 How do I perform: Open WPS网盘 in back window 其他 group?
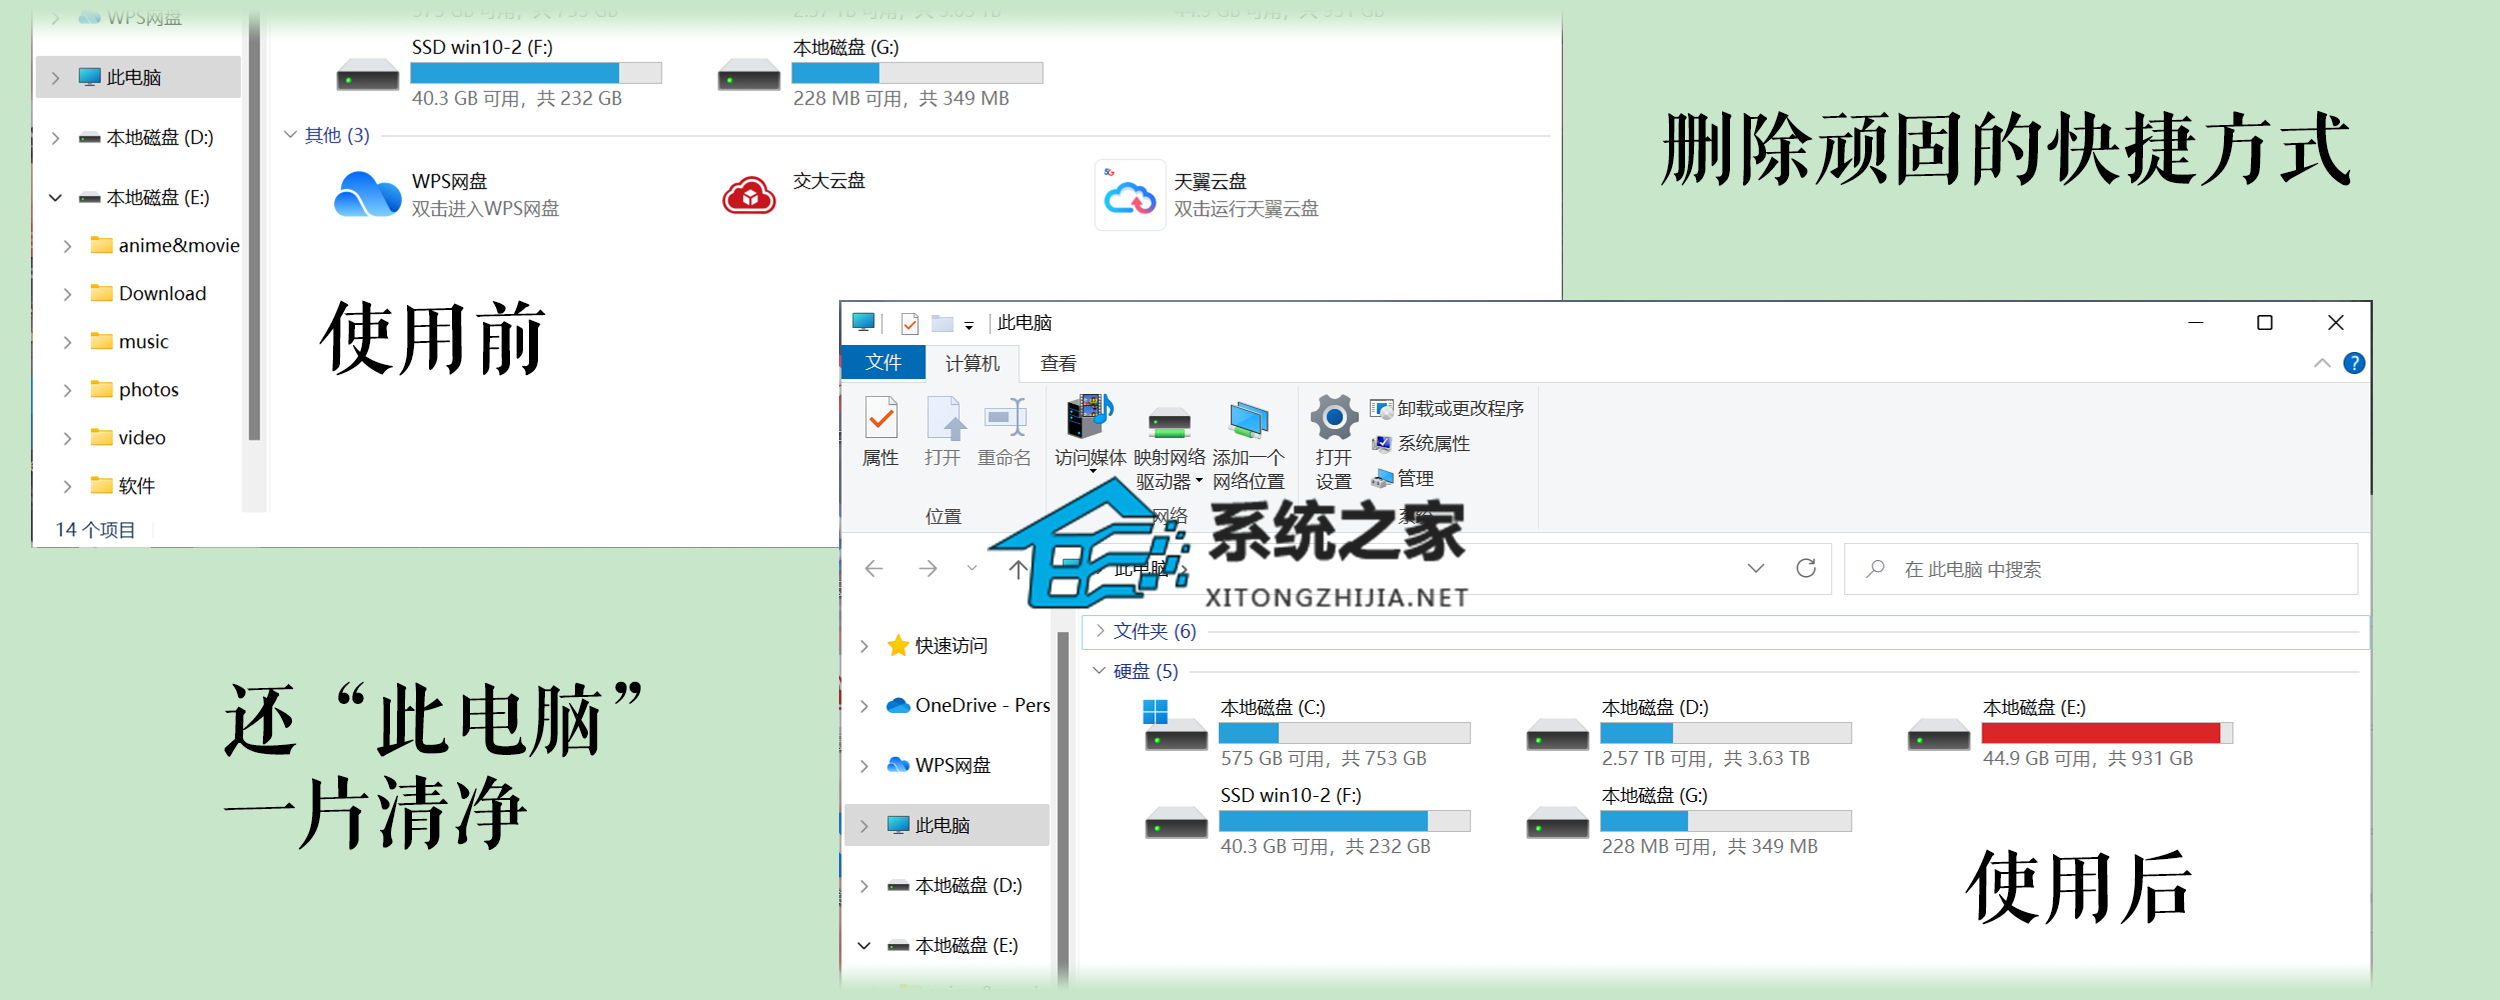[447, 195]
